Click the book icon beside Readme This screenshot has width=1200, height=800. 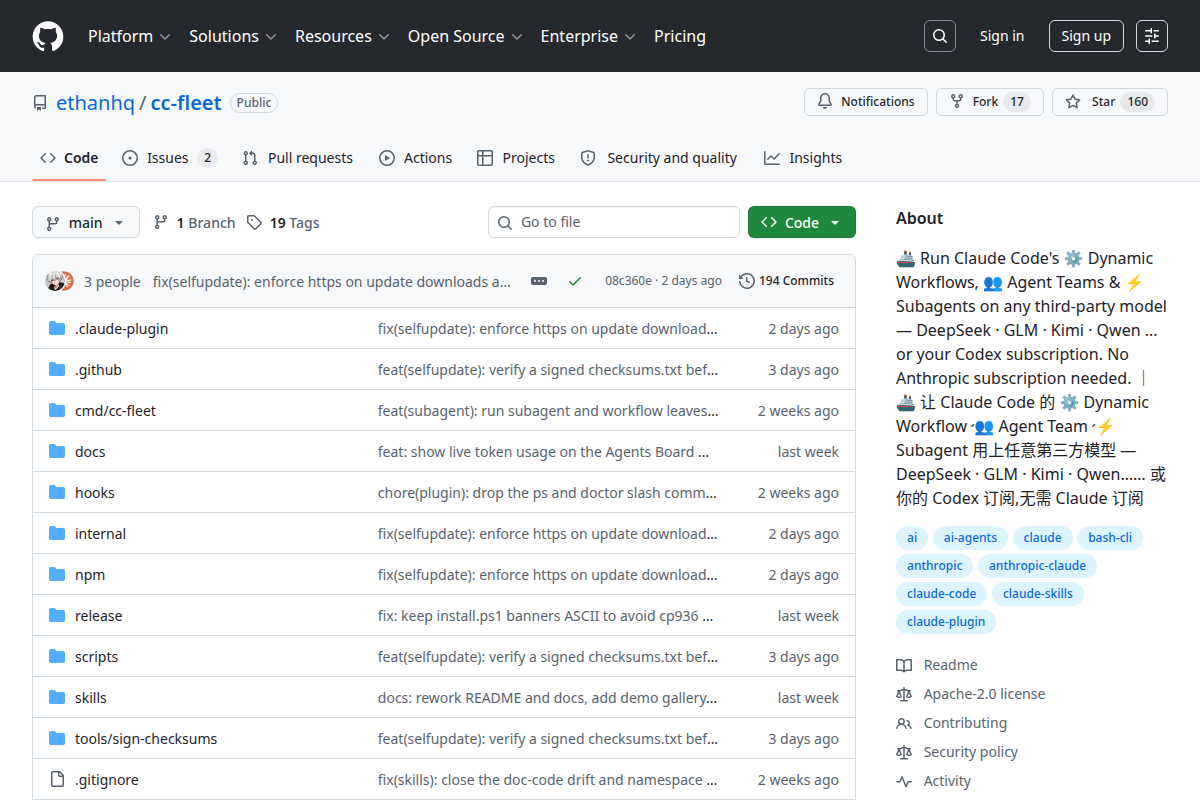(x=904, y=665)
